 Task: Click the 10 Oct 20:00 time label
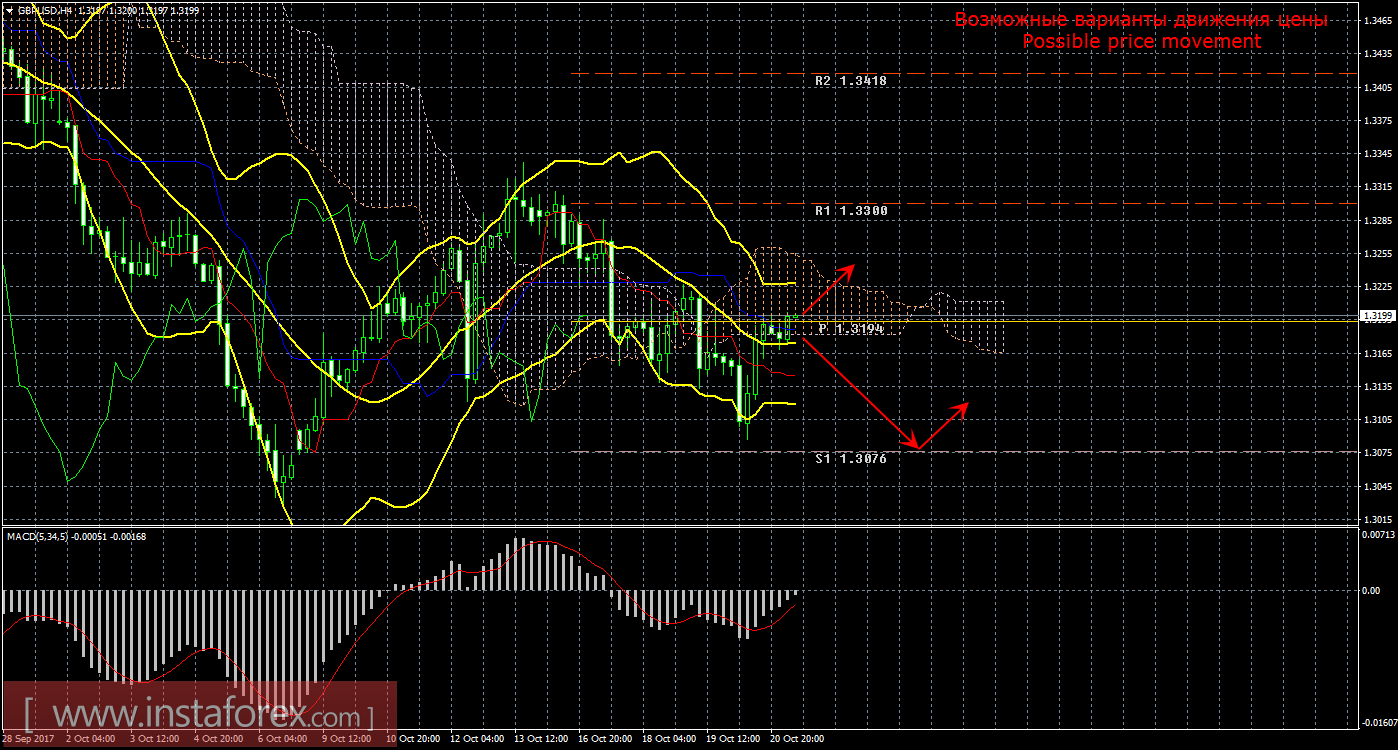tap(412, 739)
